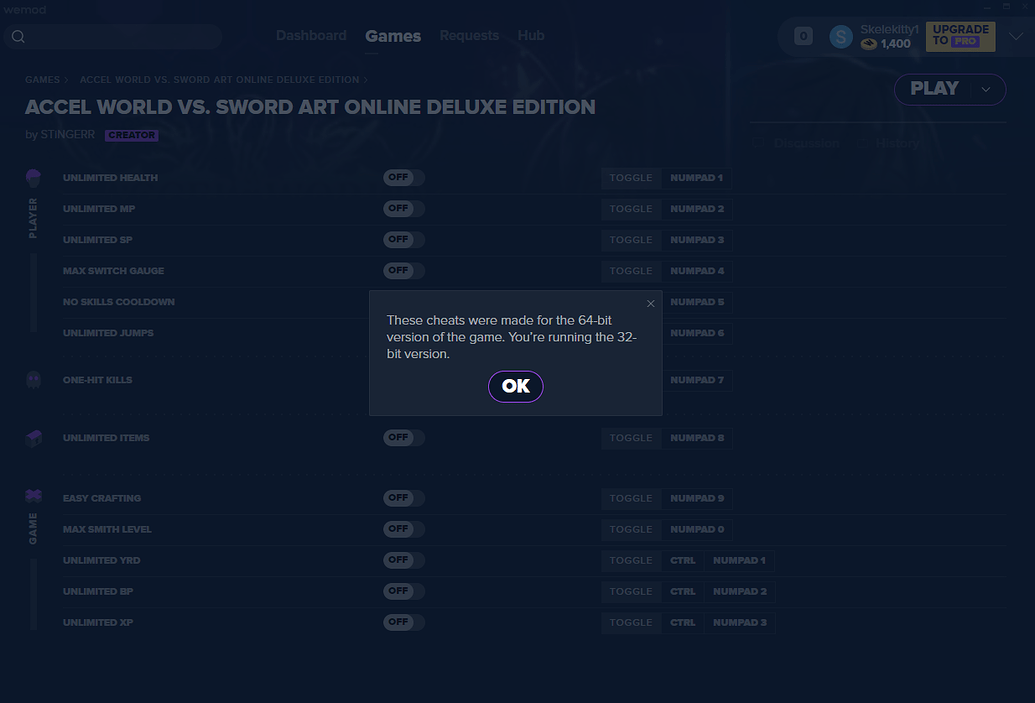The height and width of the screenshot is (703, 1035).
Task: Click NUMPAD 7 hotkey for One-Hit Kills
Action: tap(697, 380)
